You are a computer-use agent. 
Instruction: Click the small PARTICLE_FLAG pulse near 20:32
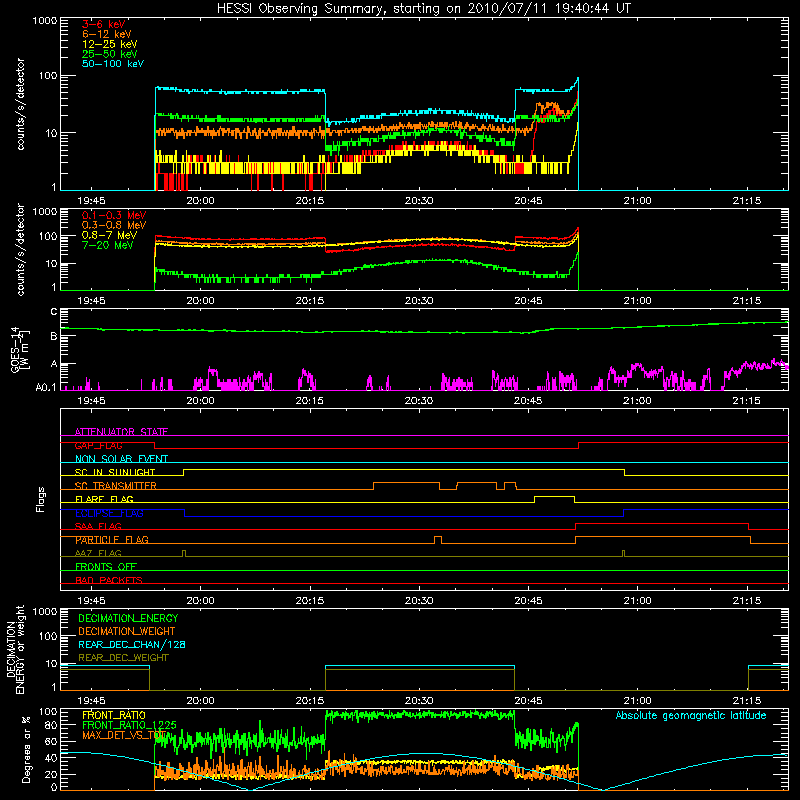point(438,537)
